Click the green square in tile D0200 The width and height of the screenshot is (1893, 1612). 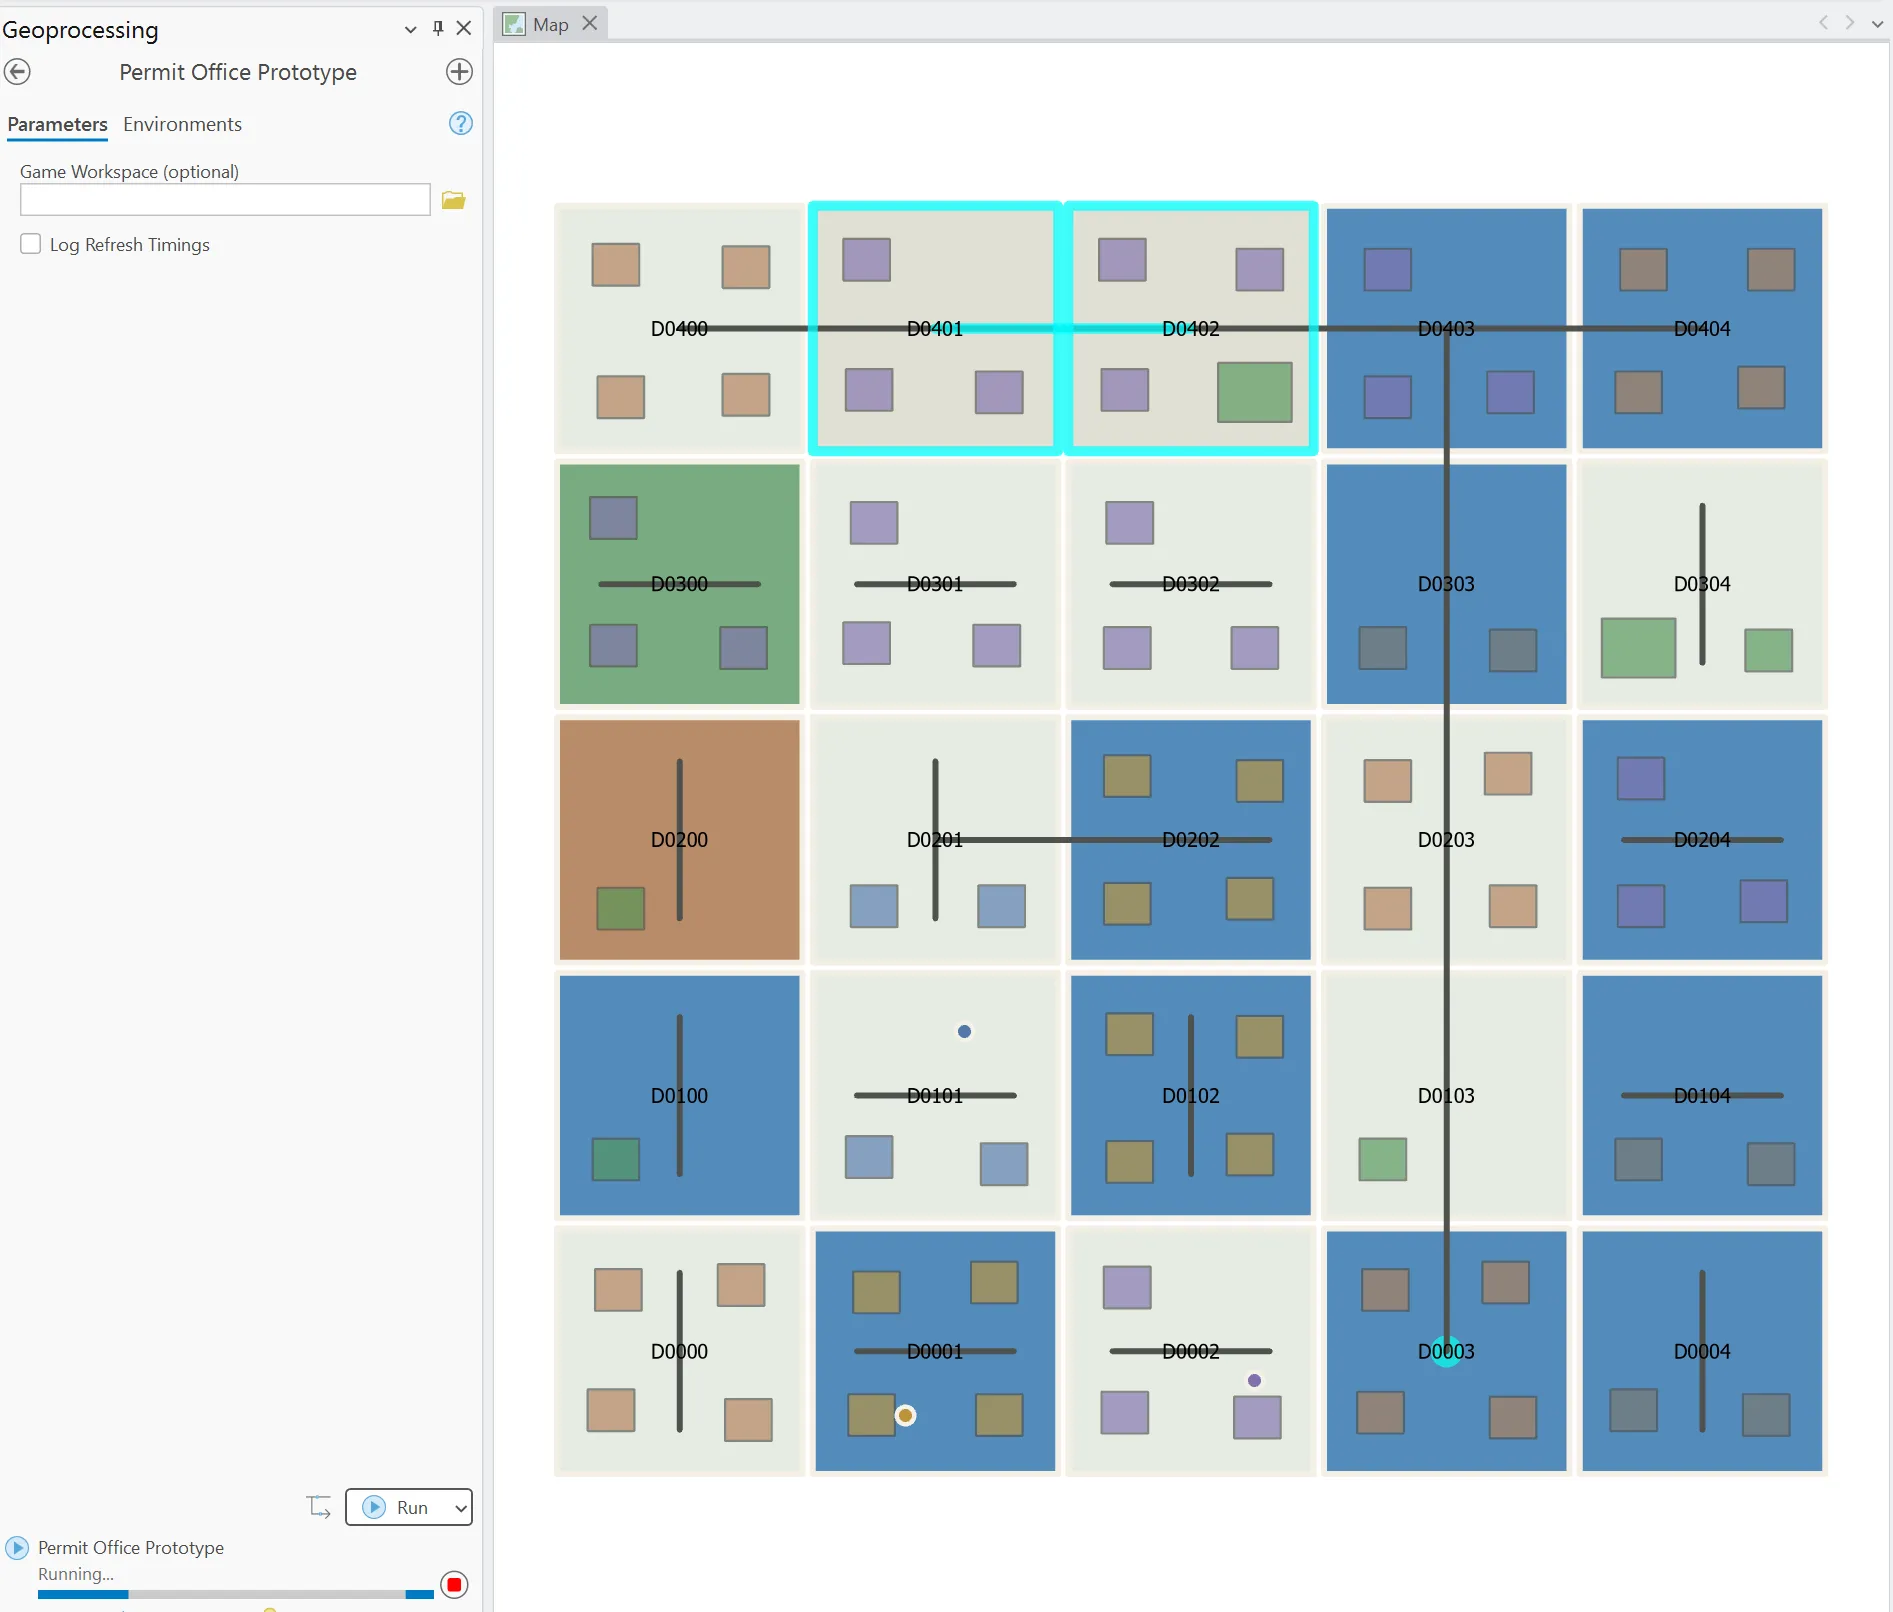tap(620, 909)
